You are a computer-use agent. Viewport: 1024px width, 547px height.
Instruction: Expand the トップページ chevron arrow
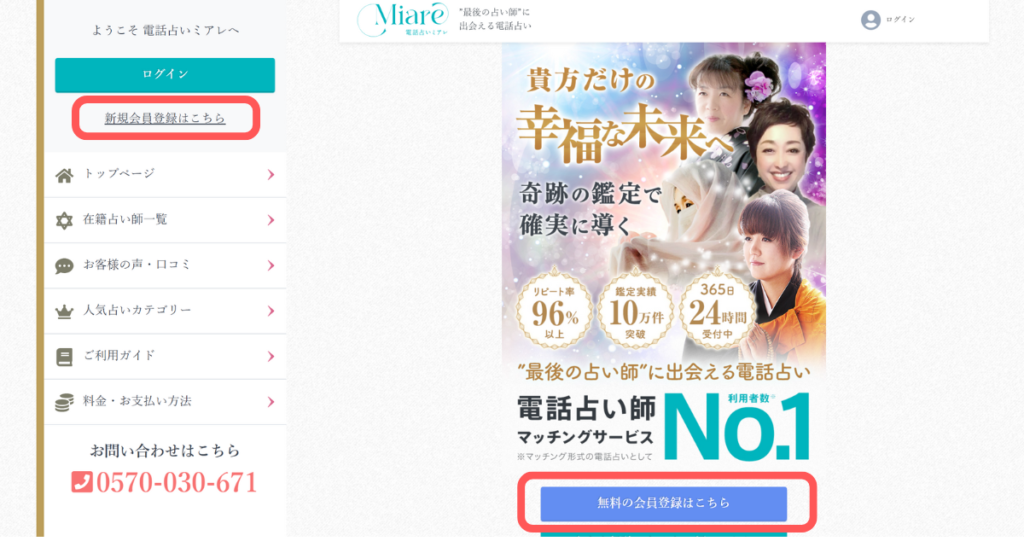270,174
